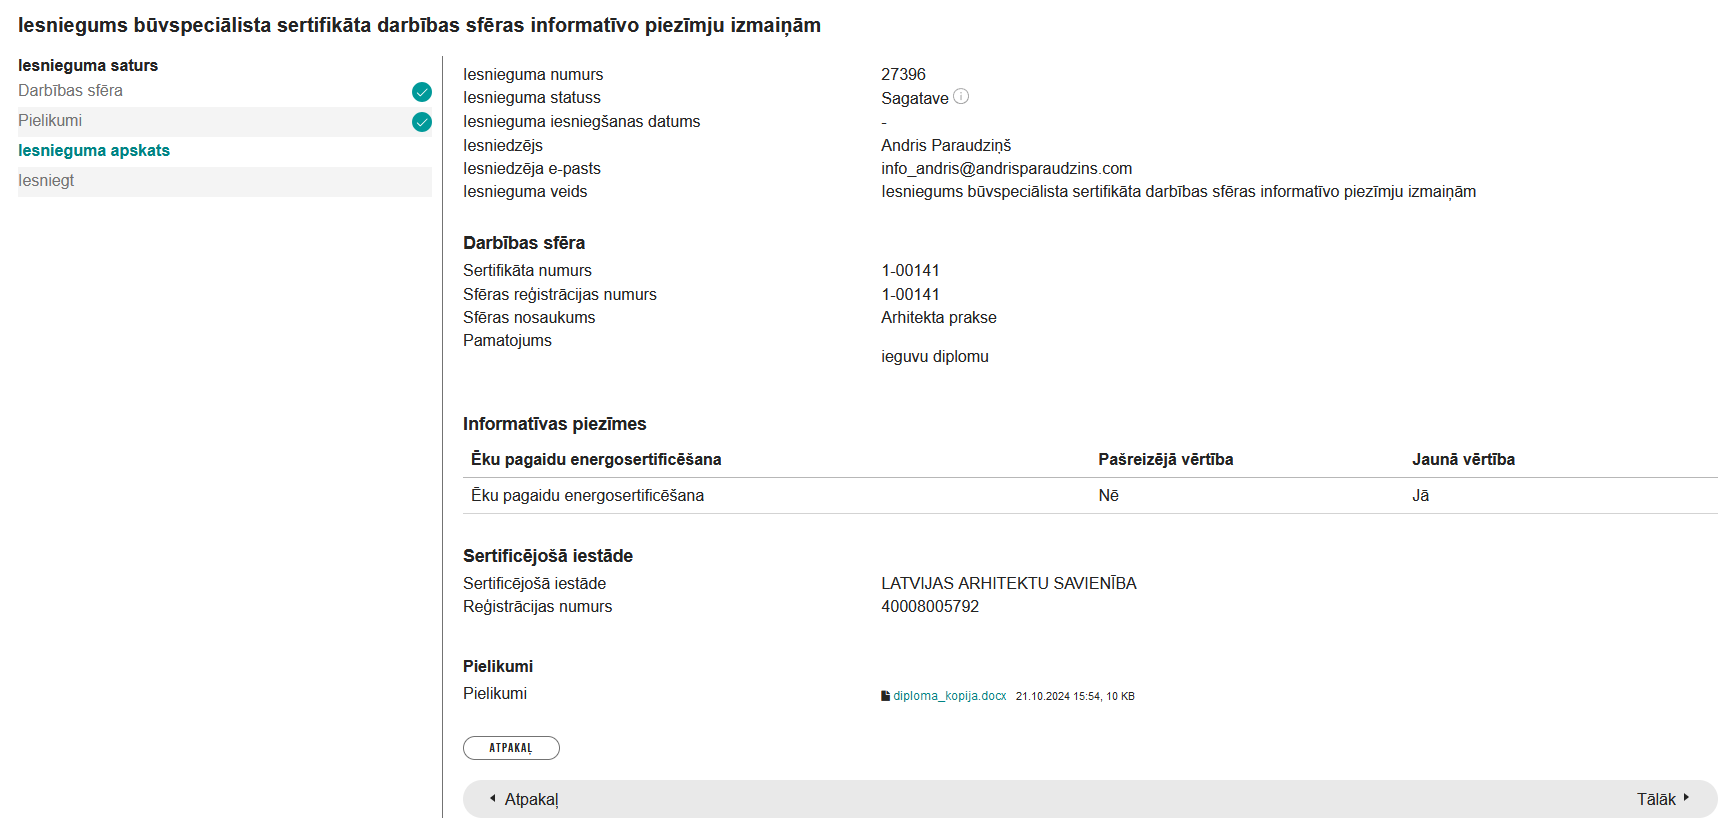Click the email info_andris@andrisparaudzins.com
Image resolution: width=1728 pixels, height=823 pixels.
pos(1006,169)
